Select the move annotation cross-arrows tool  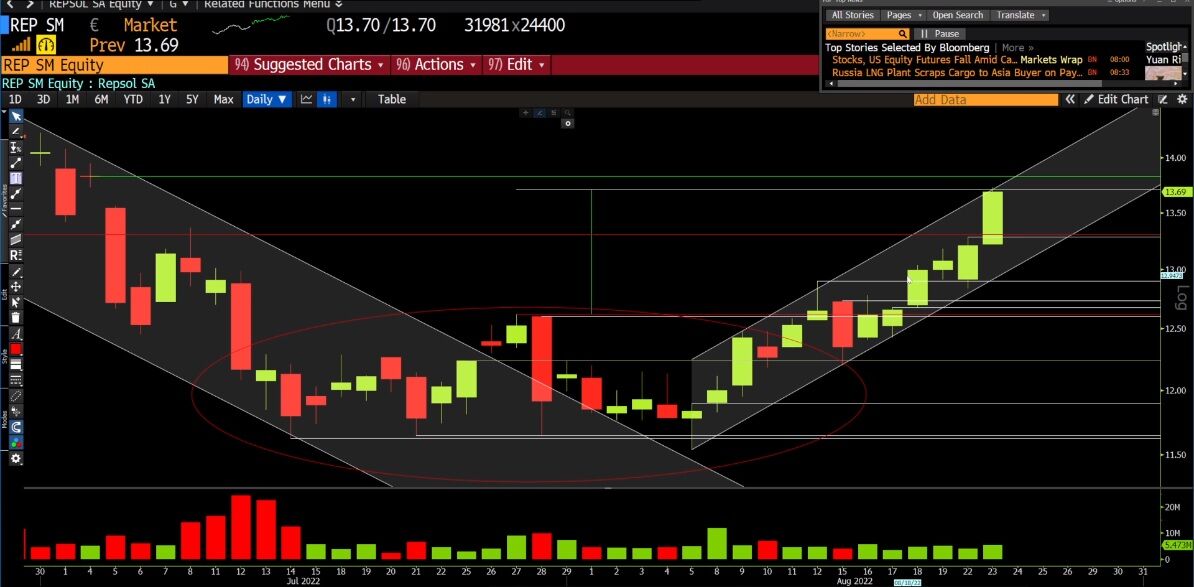16,287
